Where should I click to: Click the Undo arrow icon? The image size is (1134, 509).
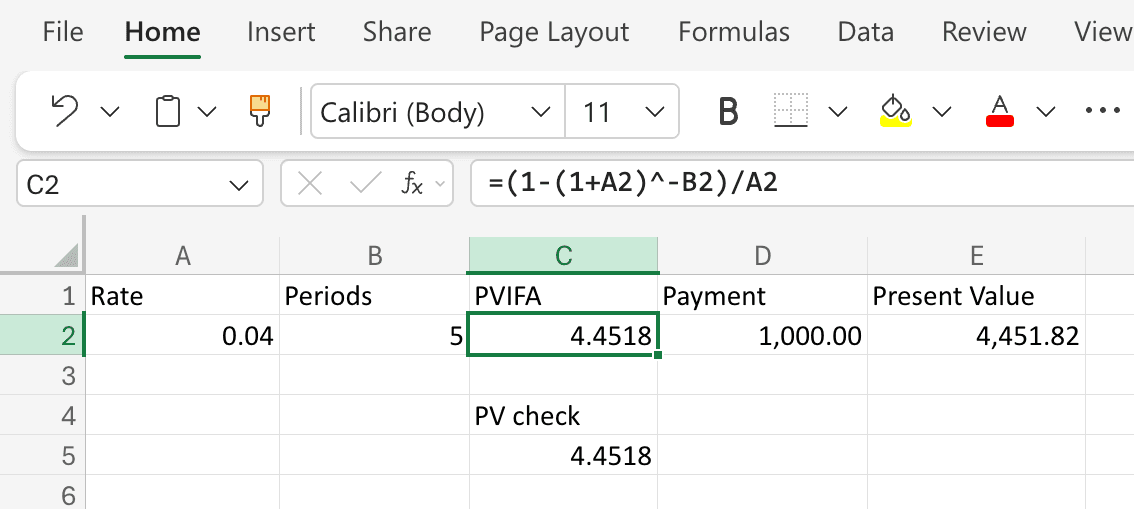(64, 111)
